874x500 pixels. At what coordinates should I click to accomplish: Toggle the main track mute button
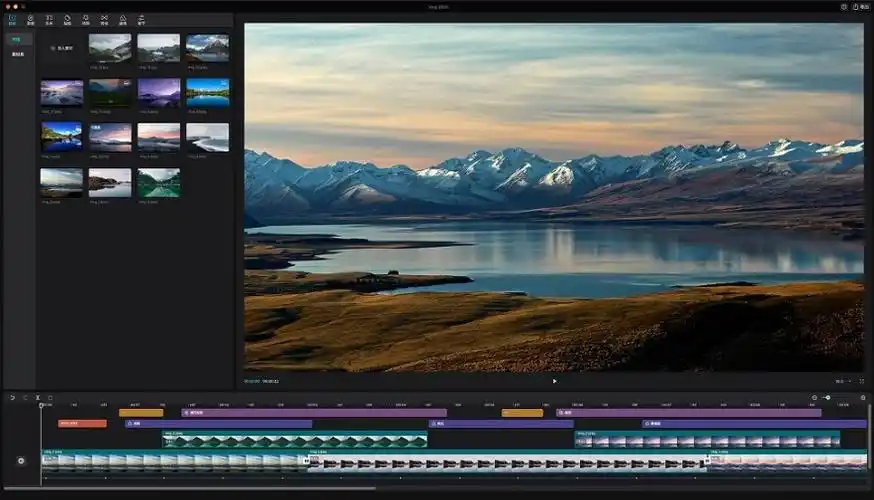point(21,460)
